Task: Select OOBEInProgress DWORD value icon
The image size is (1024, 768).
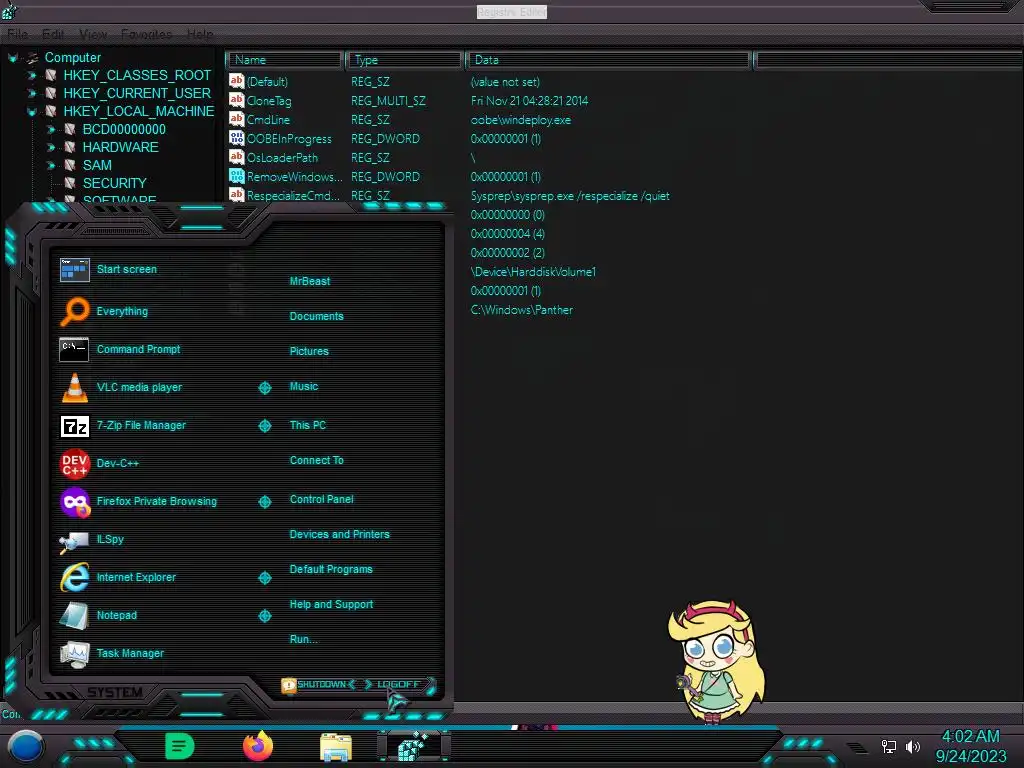Action: coord(236,138)
